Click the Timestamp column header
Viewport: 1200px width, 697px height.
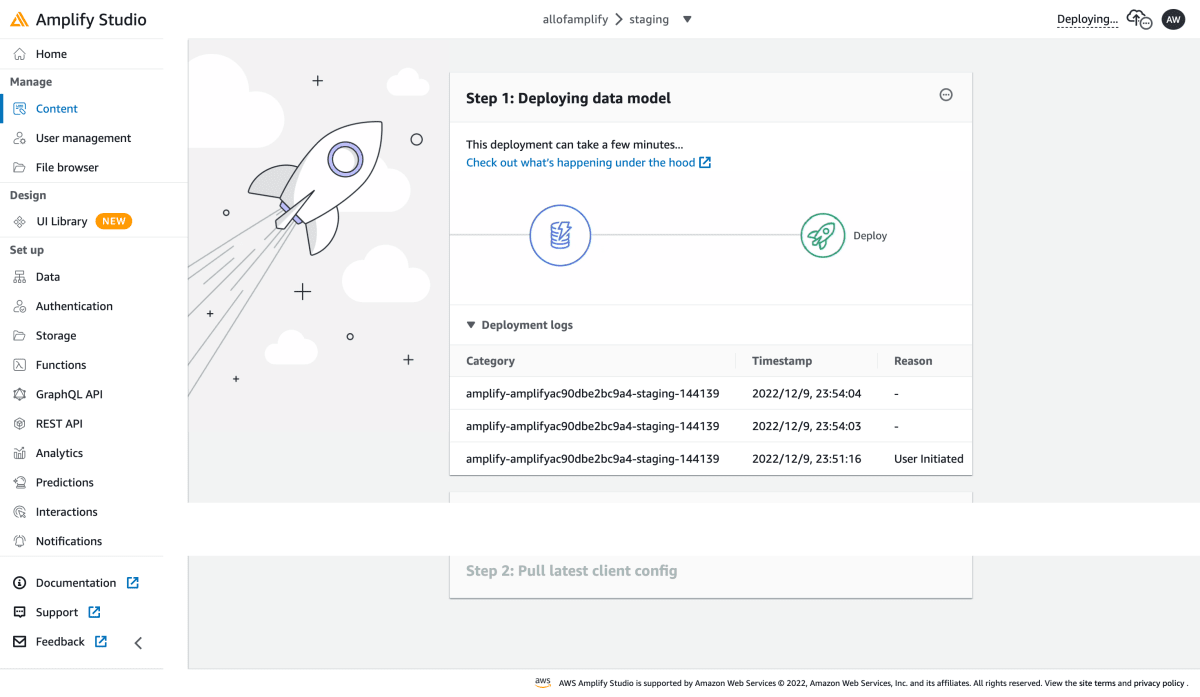tap(782, 361)
